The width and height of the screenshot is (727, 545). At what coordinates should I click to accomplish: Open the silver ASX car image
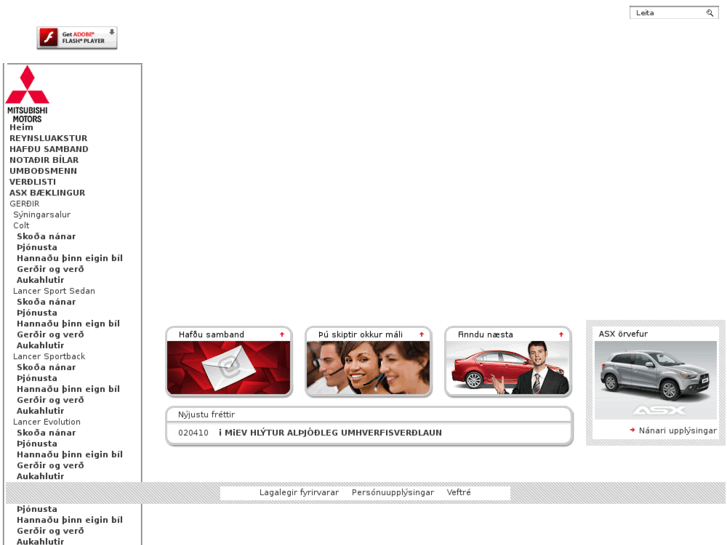[656, 380]
